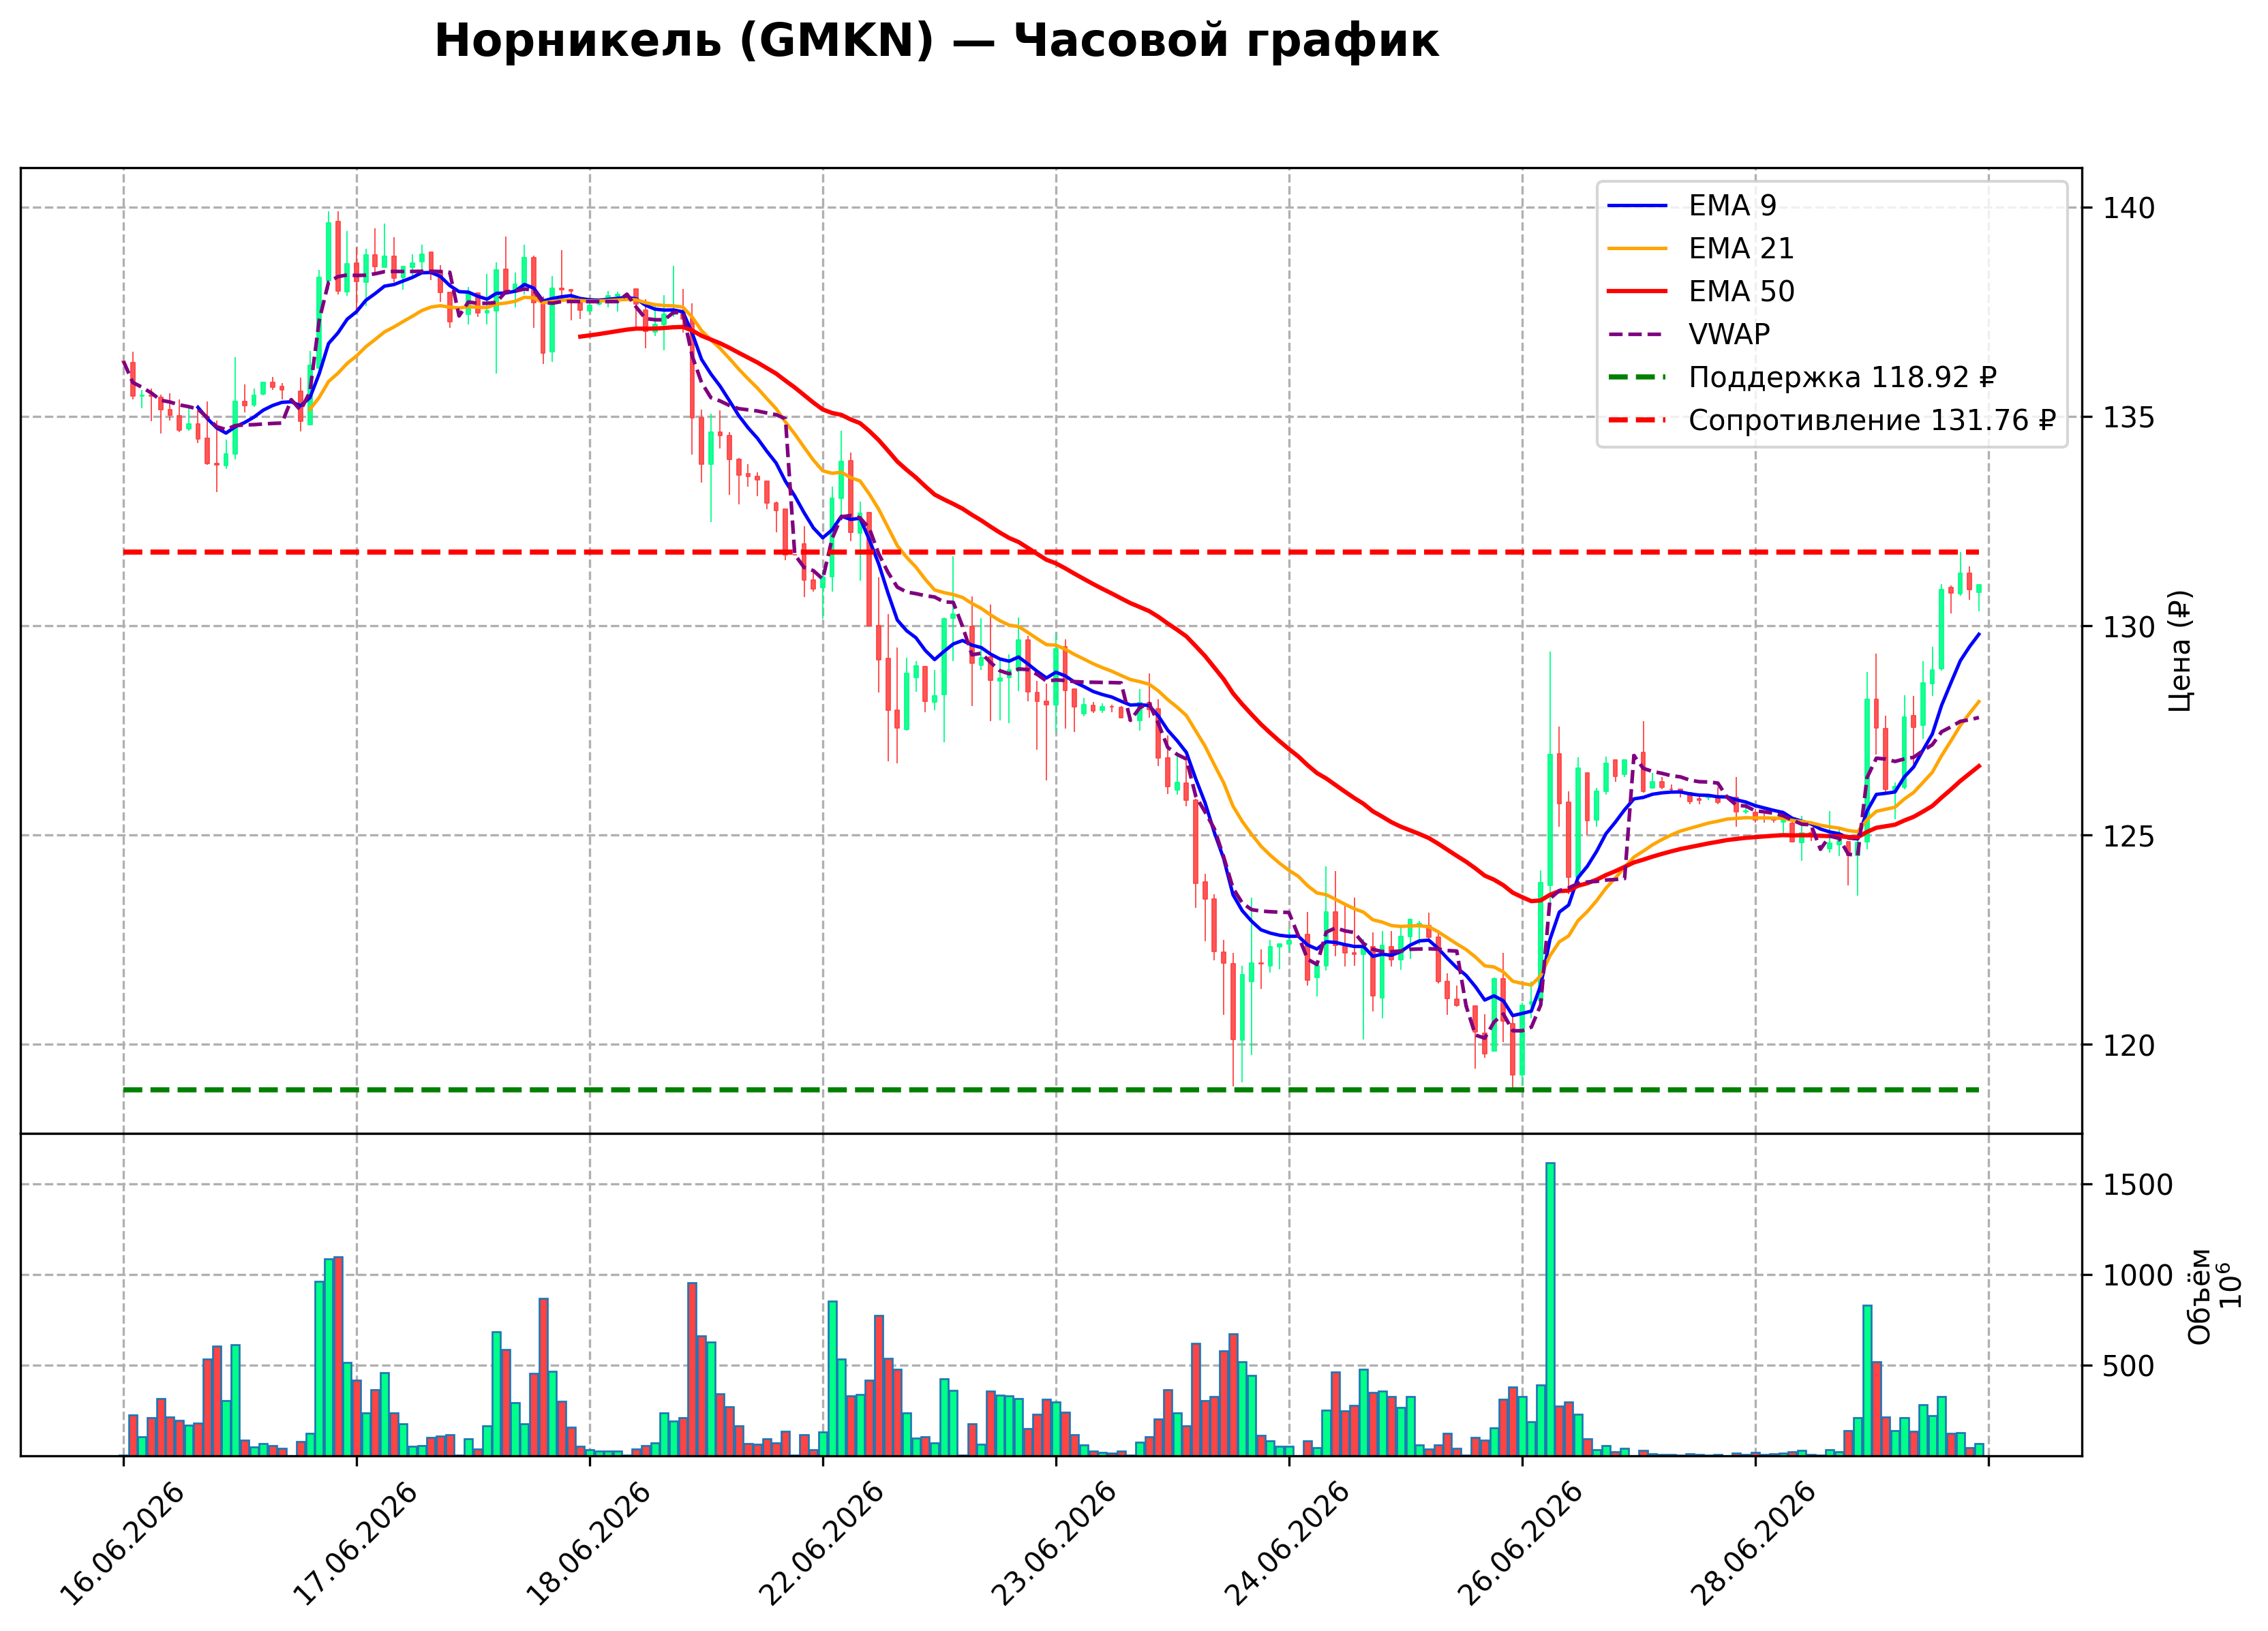
Task: Click the 1000 volume axis label
Action: tap(2138, 1276)
